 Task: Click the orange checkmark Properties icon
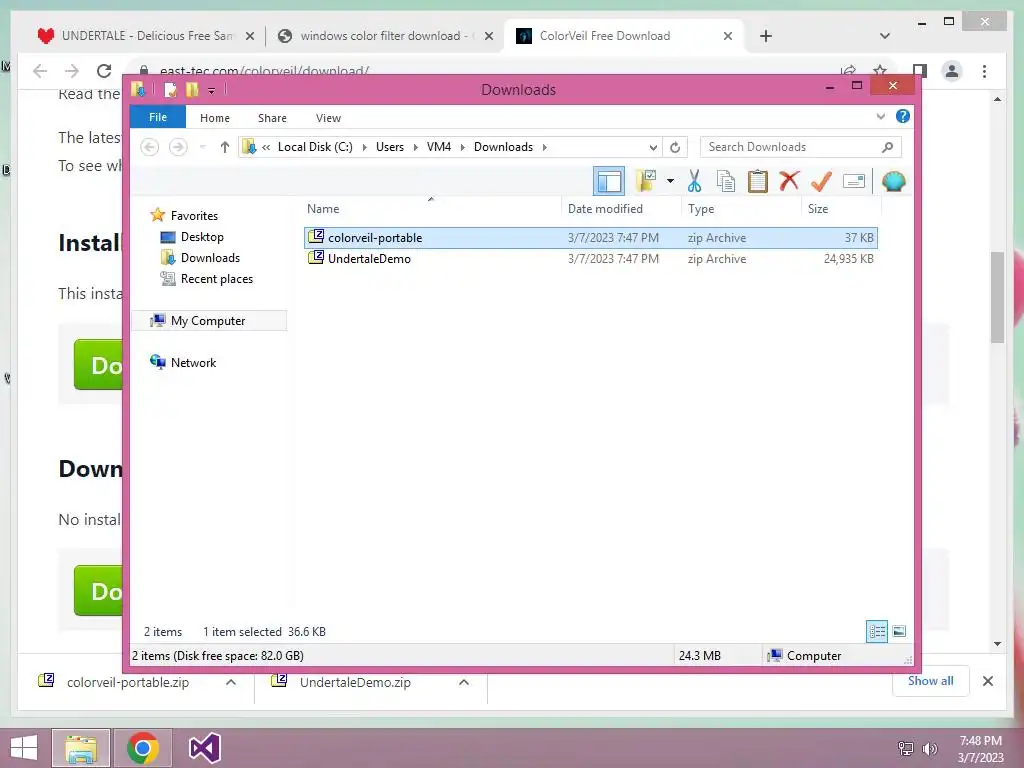822,181
